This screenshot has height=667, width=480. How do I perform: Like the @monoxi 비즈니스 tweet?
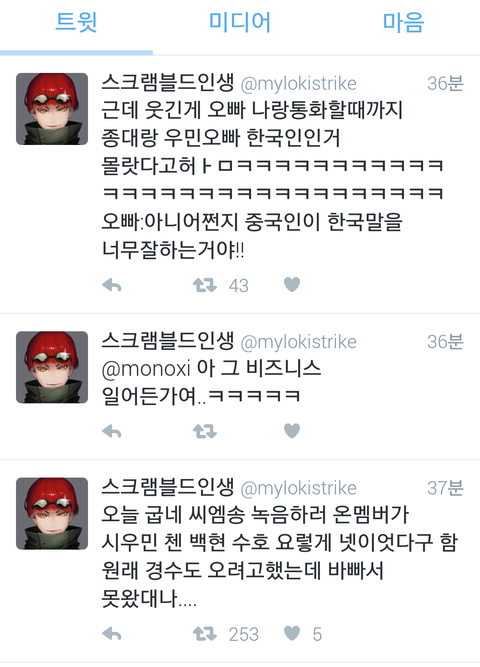click(292, 431)
